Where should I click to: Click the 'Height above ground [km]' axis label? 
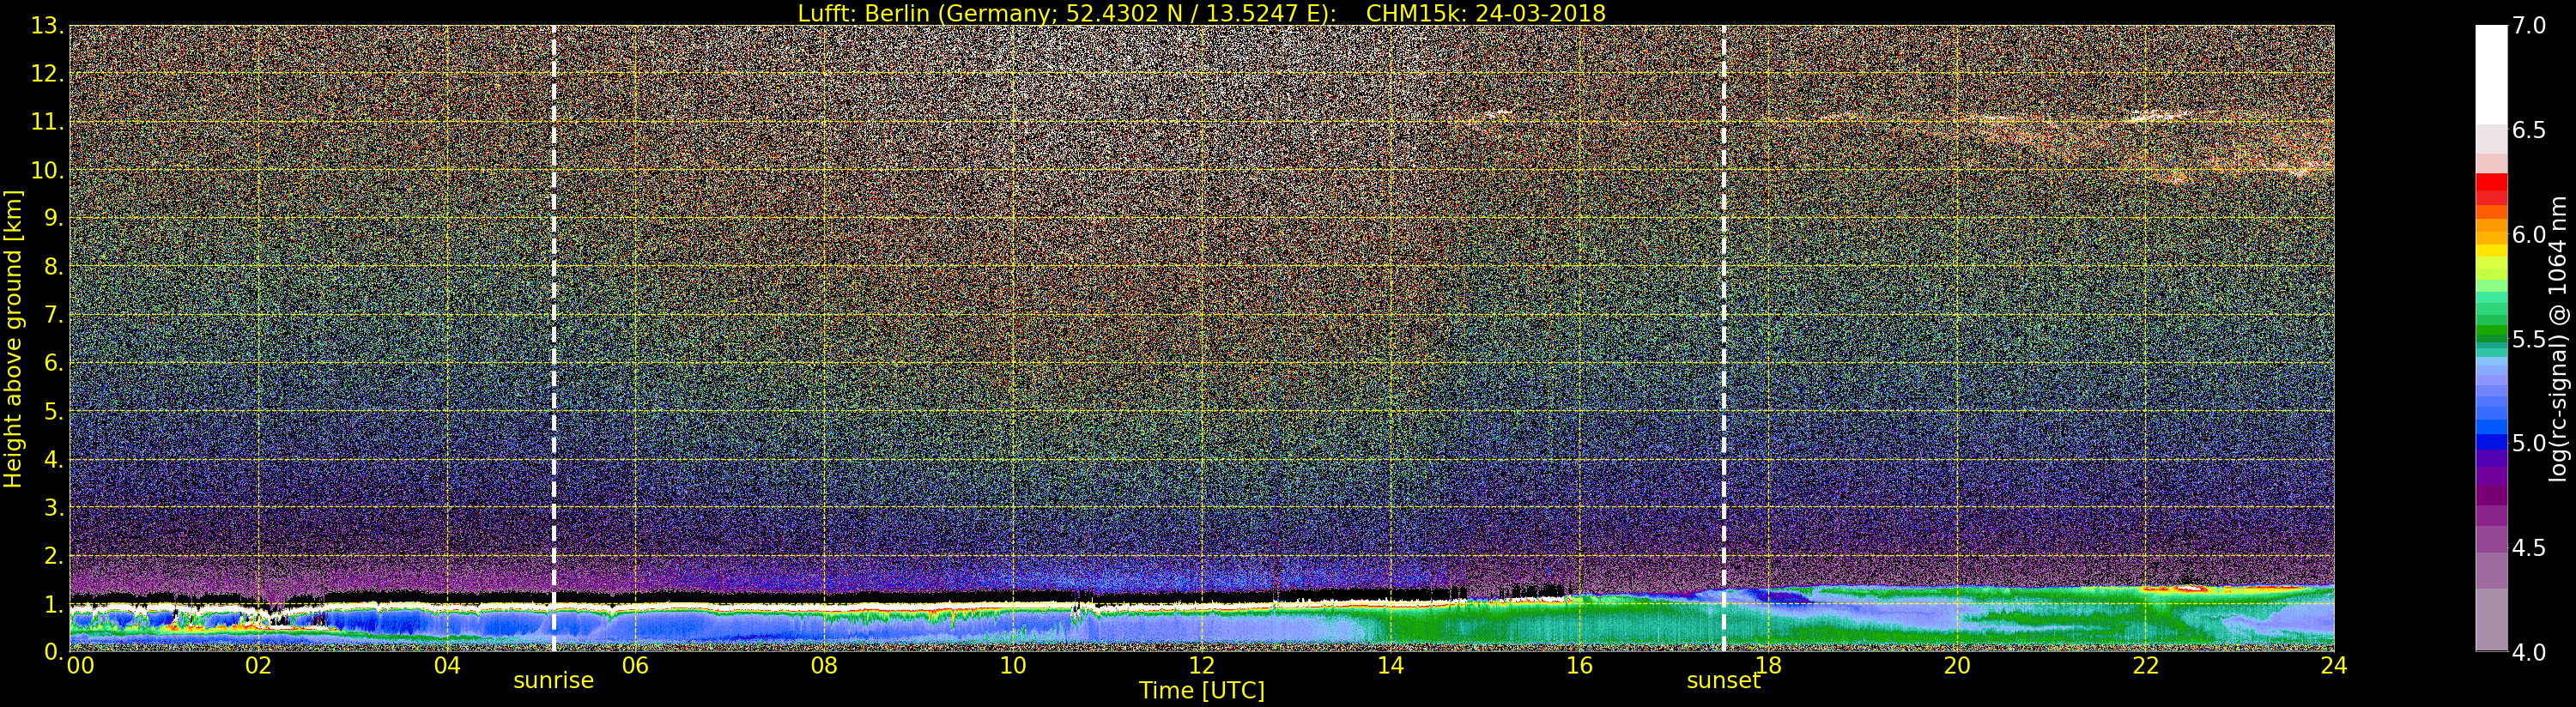(x=13, y=338)
